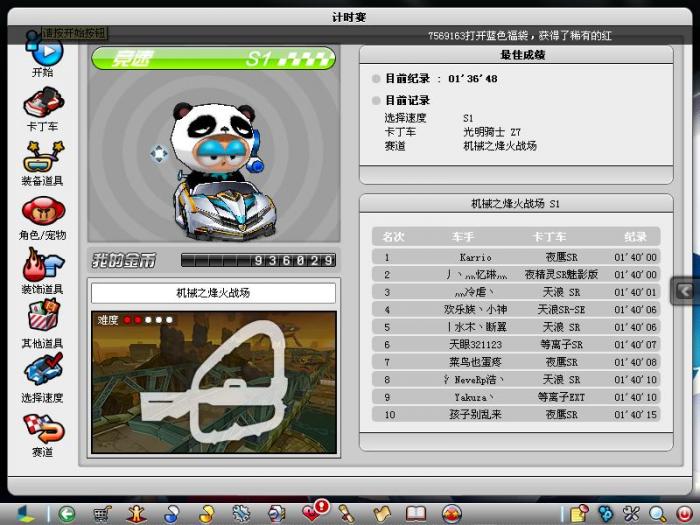
Task: Click the magnifying glass search icon
Action: [x=658, y=514]
